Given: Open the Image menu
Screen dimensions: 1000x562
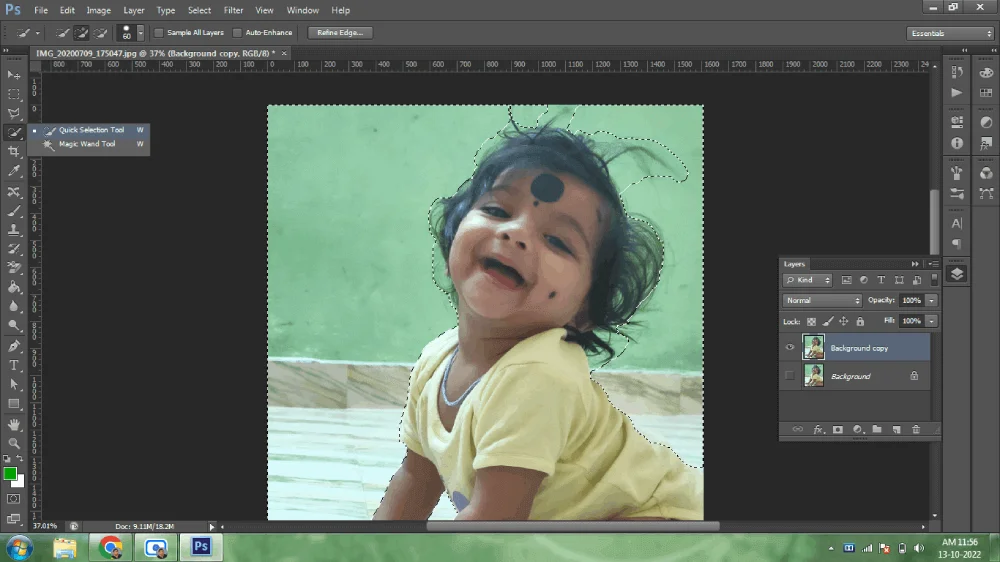Looking at the screenshot, I should (98, 10).
